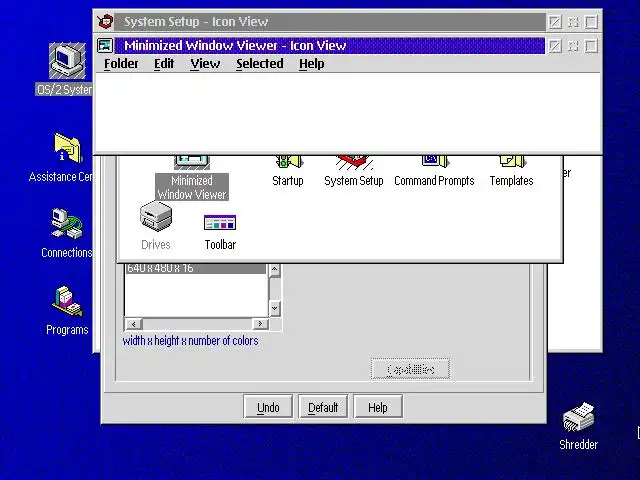640x480 pixels.
Task: Click the Help button beside Default
Action: tap(378, 407)
